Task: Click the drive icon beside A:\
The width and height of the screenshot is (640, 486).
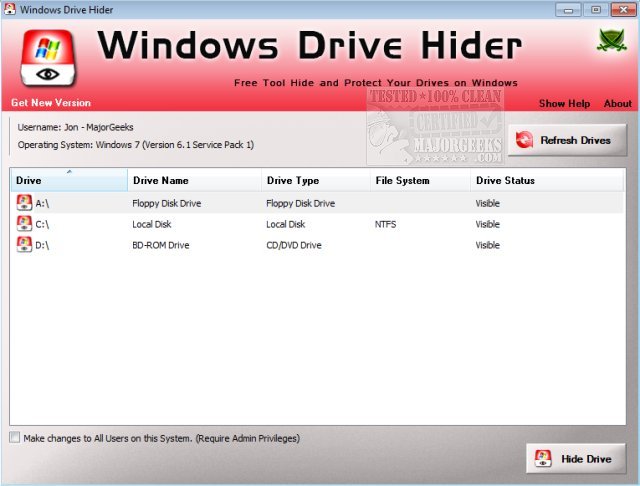Action: point(24,202)
